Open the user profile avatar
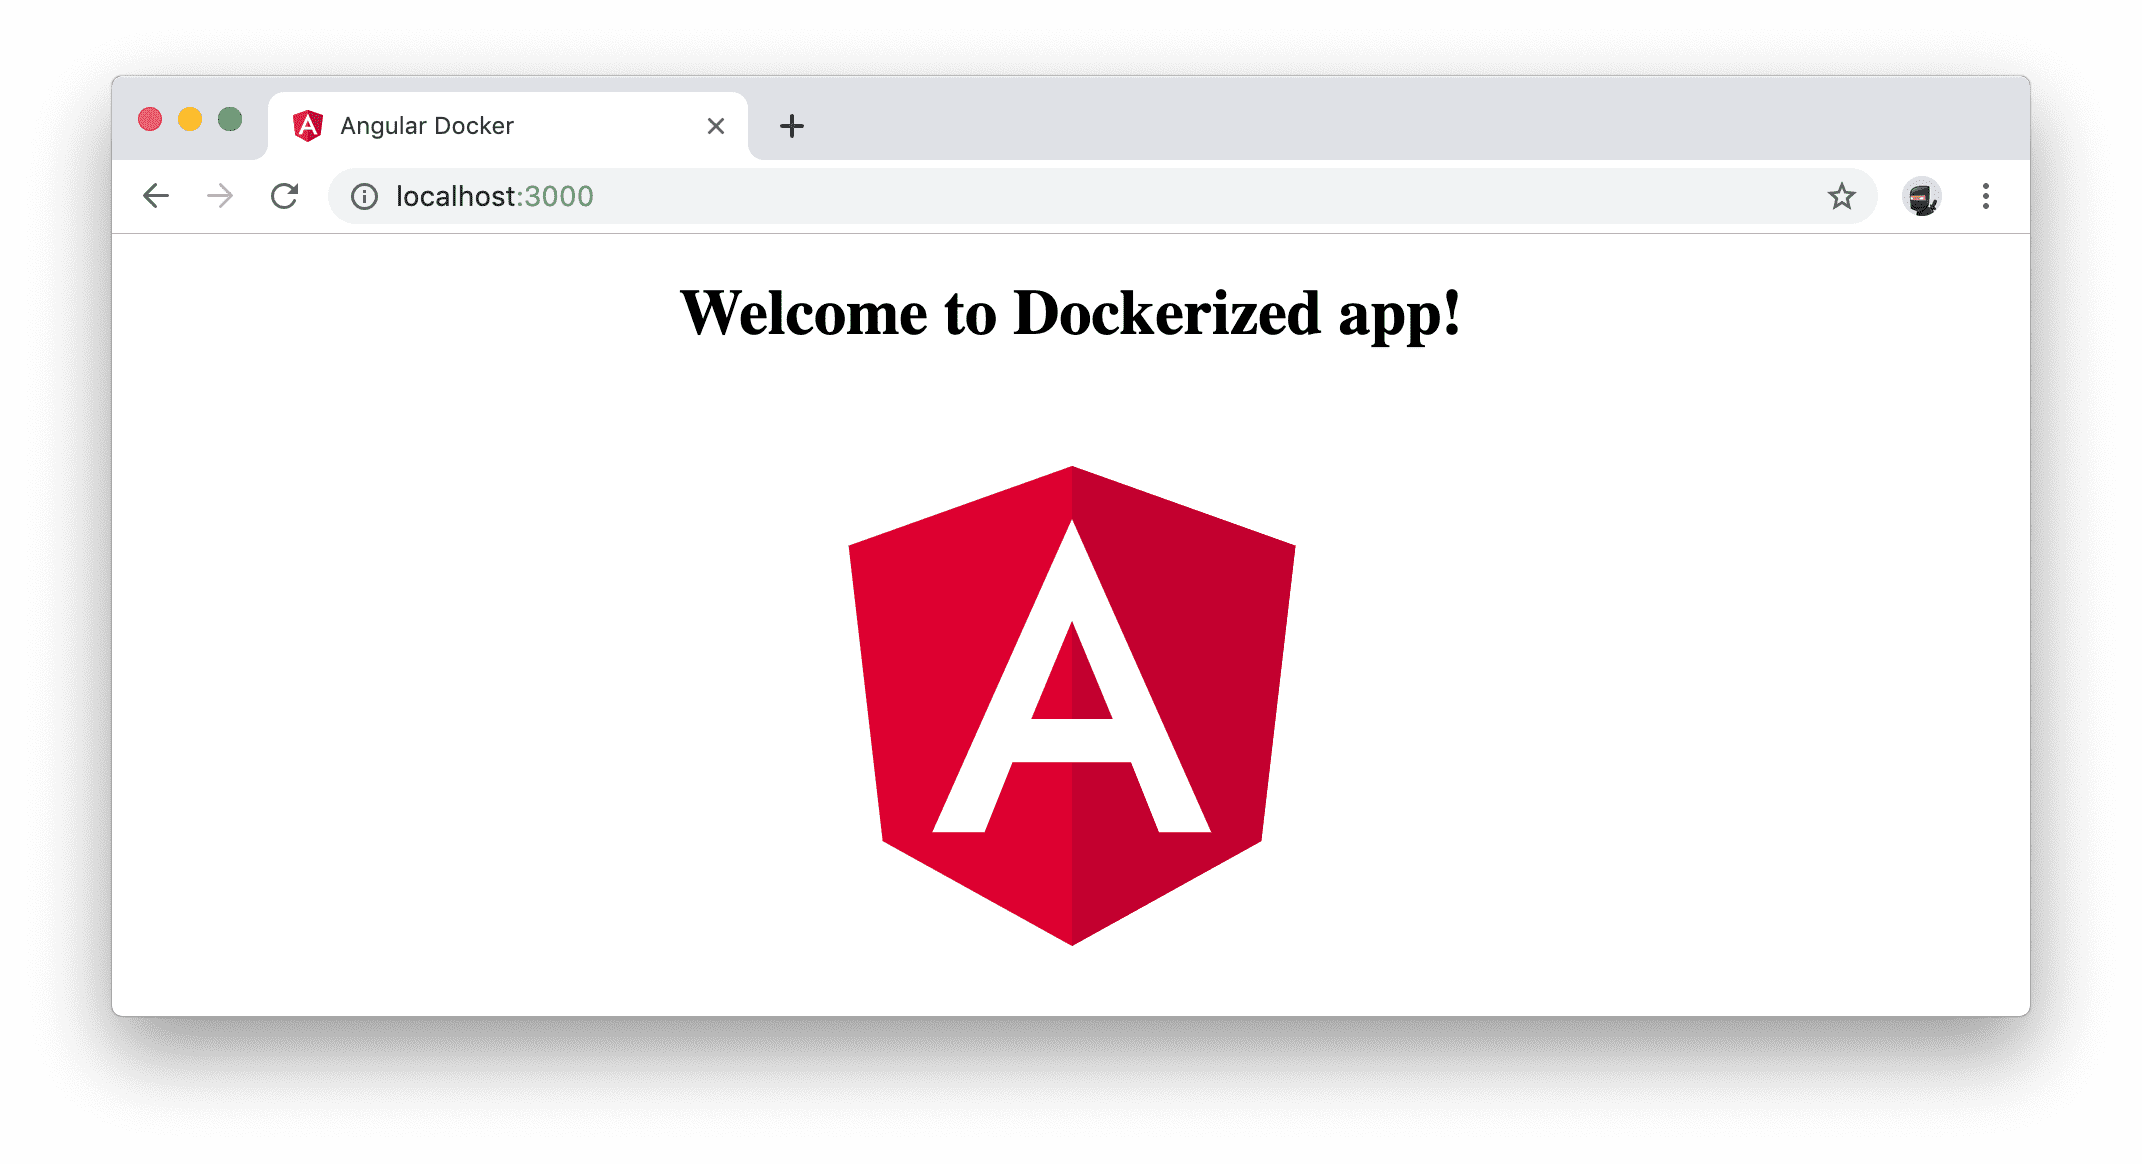The width and height of the screenshot is (2142, 1164). tap(1922, 197)
